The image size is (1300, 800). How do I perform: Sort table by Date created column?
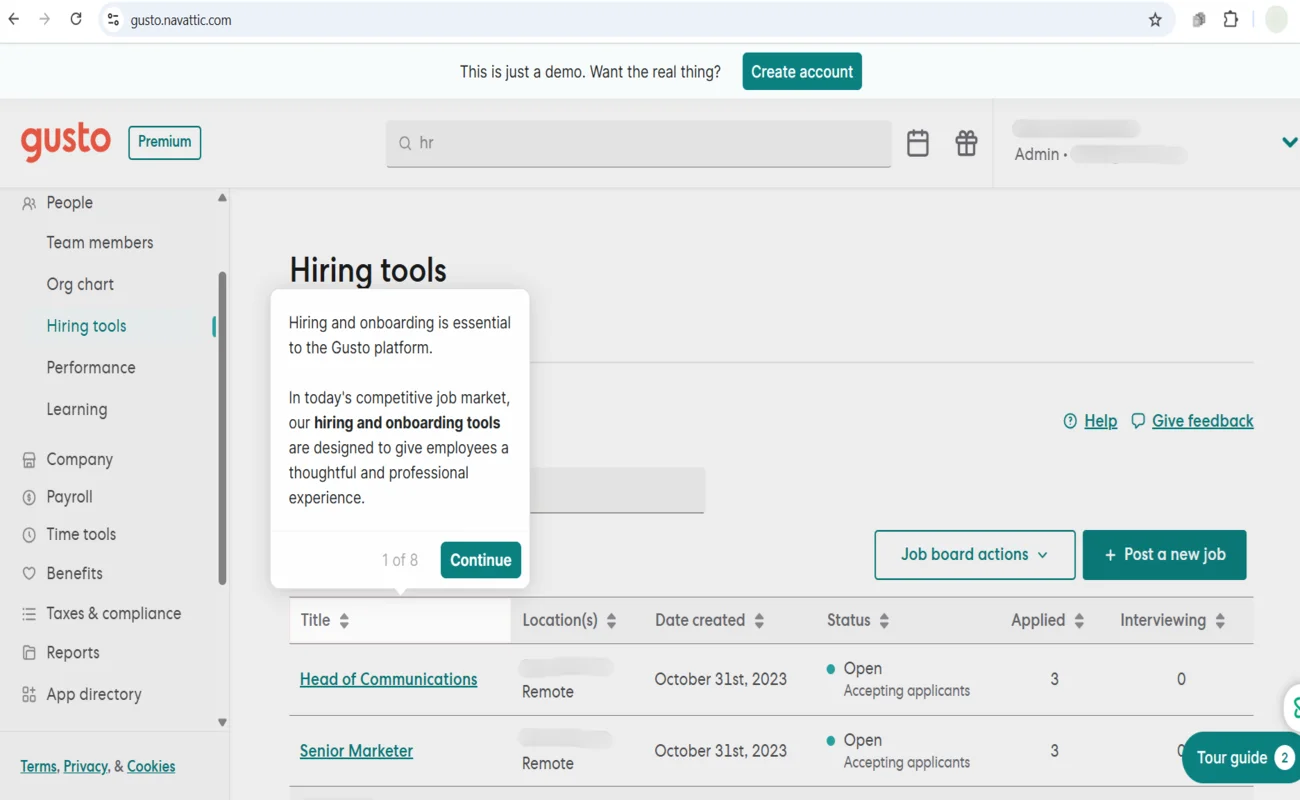(x=759, y=621)
